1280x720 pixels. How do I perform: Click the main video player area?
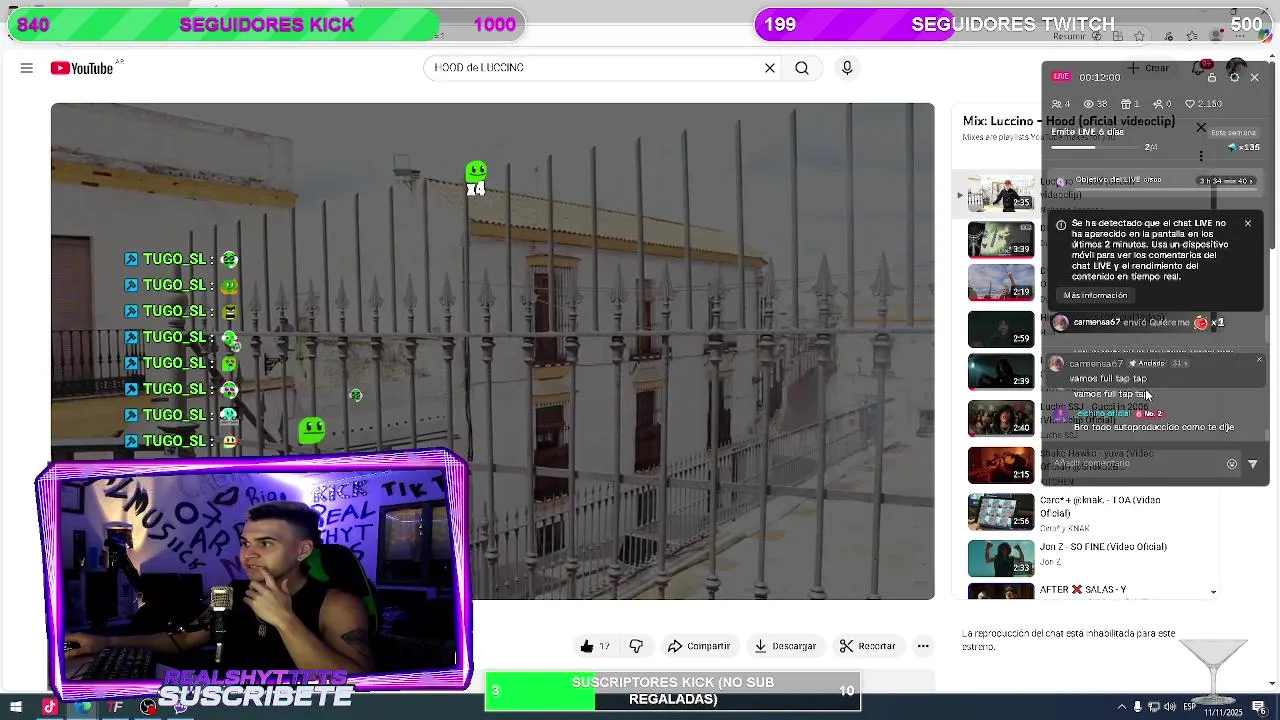[x=493, y=351]
